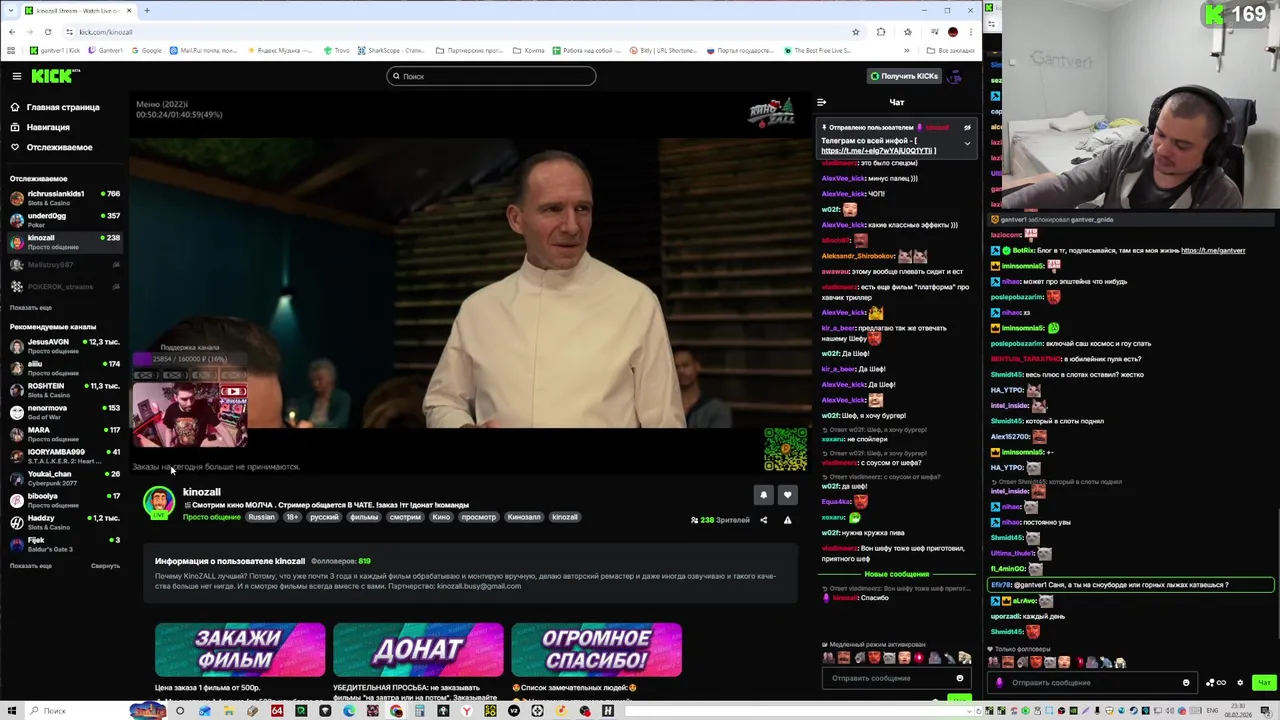Click the Поиск search field on Kick
This screenshot has height=720, width=1280.
click(491, 76)
